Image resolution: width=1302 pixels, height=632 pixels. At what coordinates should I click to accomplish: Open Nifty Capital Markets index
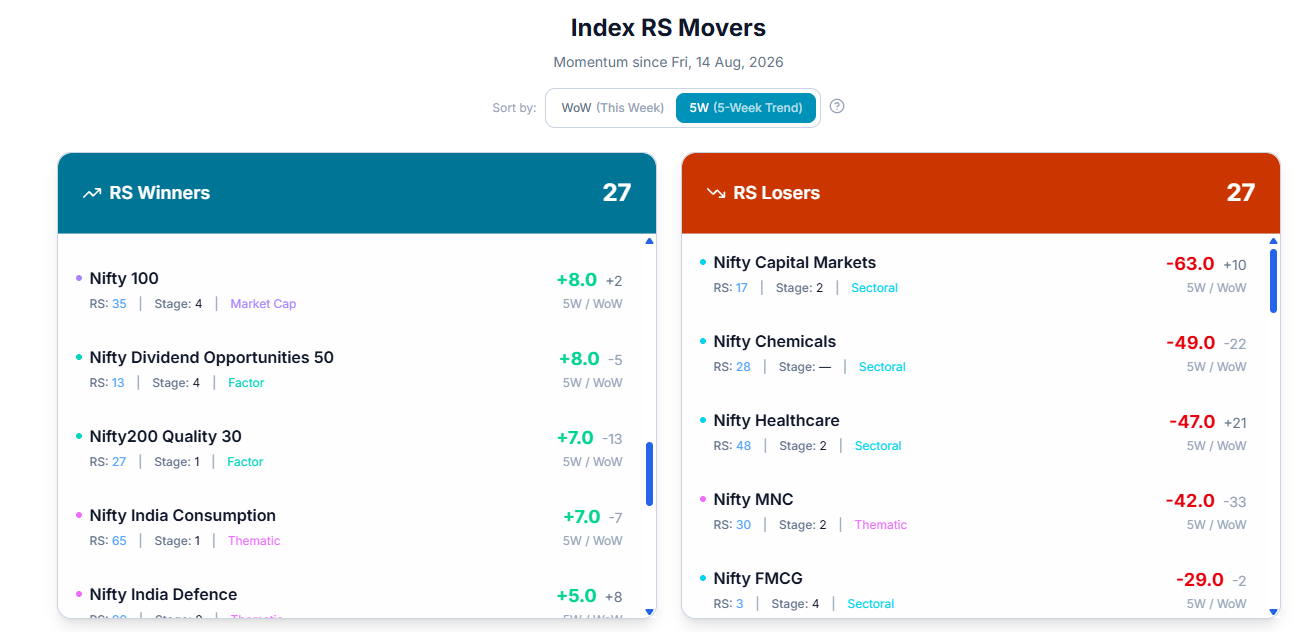[x=794, y=262]
